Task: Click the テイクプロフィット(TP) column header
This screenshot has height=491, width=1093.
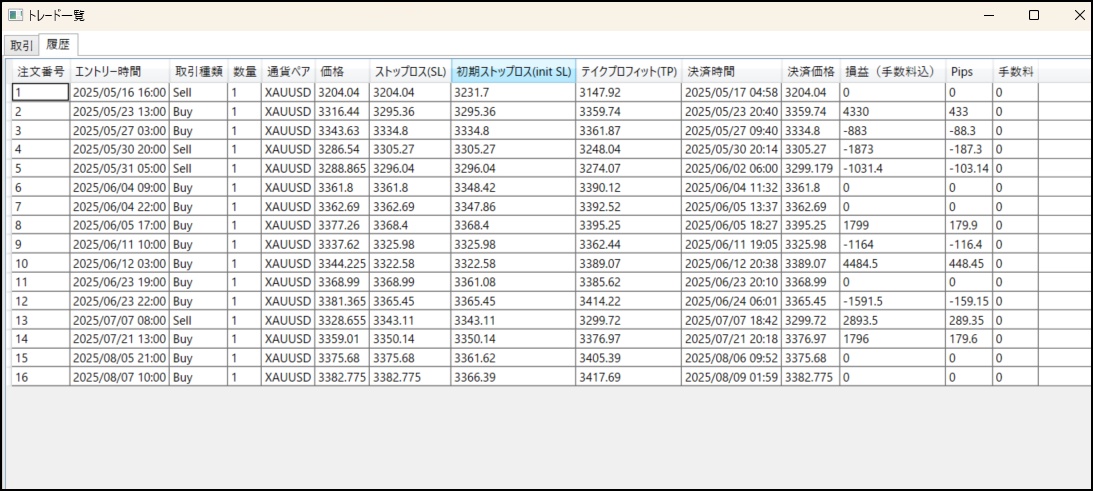Action: (629, 72)
